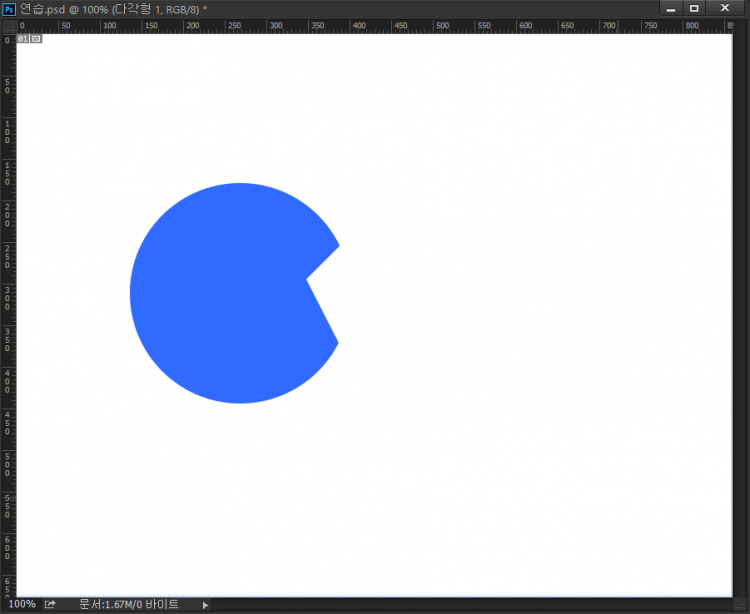Maximize the document window
This screenshot has height=614, width=750.
694,8
